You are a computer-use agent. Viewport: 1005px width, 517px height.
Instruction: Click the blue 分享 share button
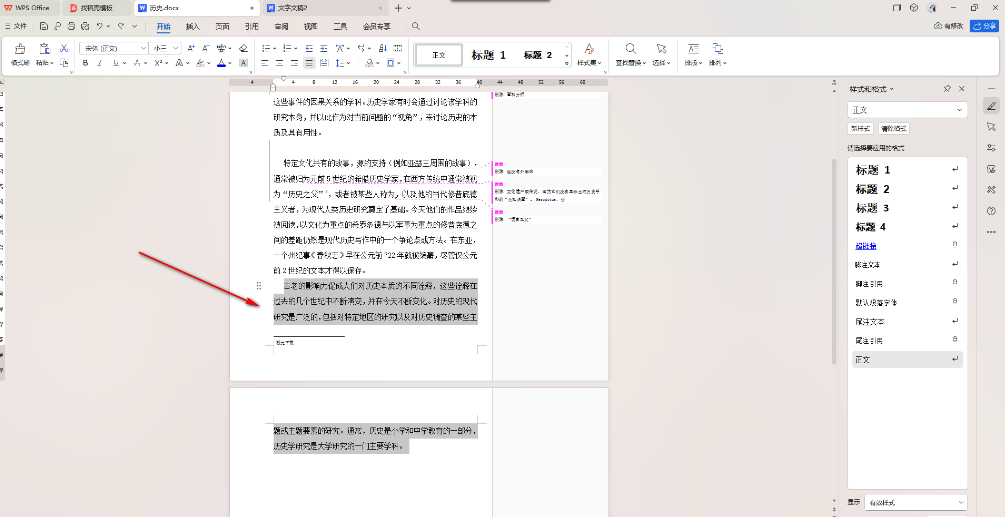(x=986, y=26)
